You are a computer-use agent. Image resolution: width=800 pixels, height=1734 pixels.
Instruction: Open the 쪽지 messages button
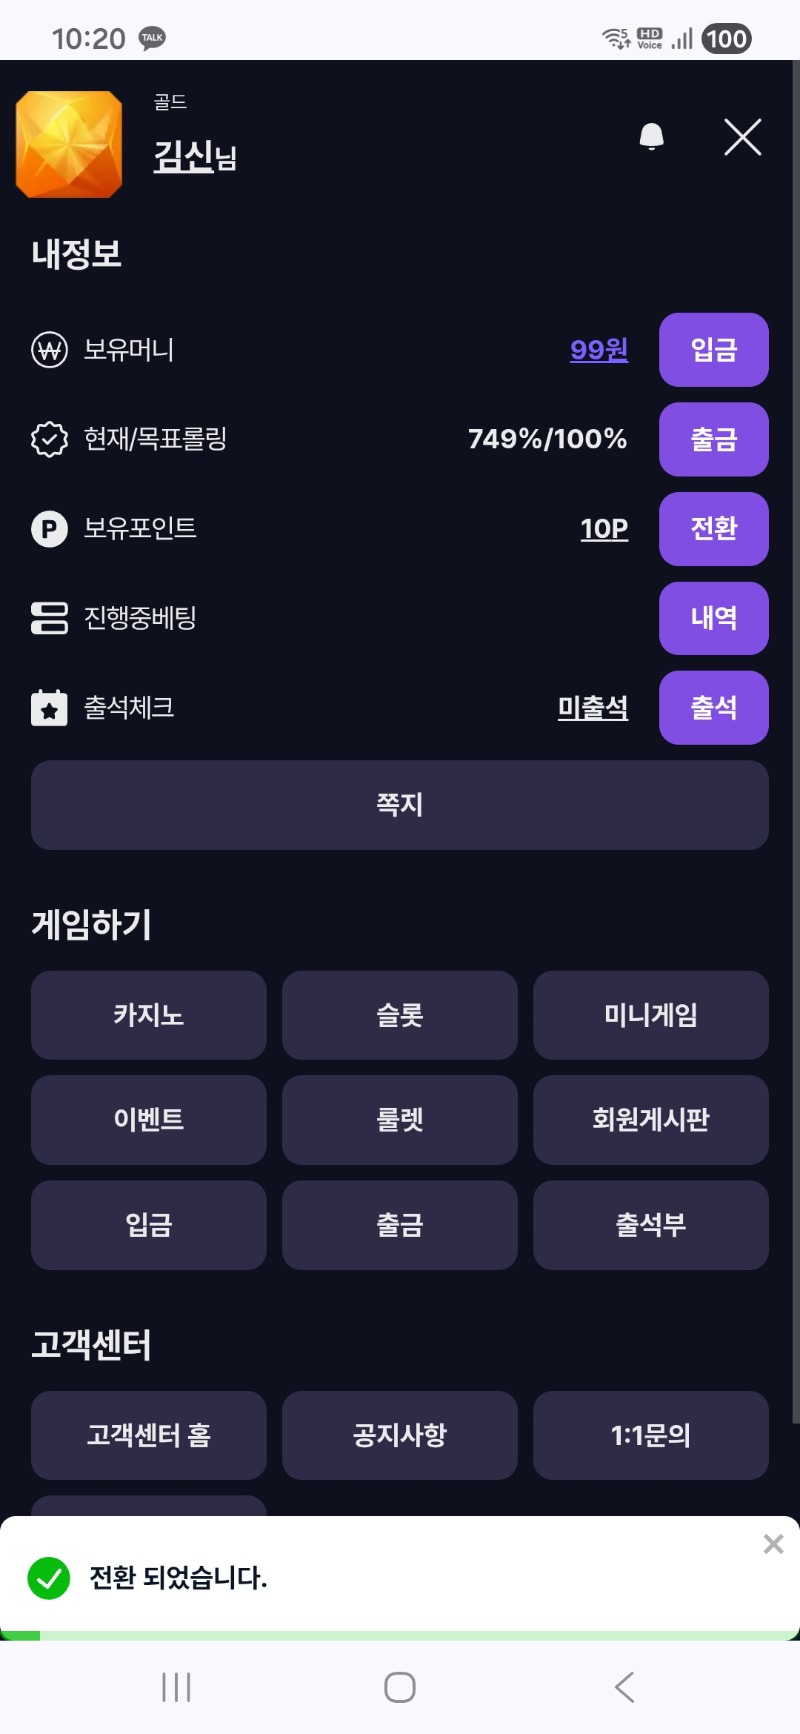pos(400,805)
